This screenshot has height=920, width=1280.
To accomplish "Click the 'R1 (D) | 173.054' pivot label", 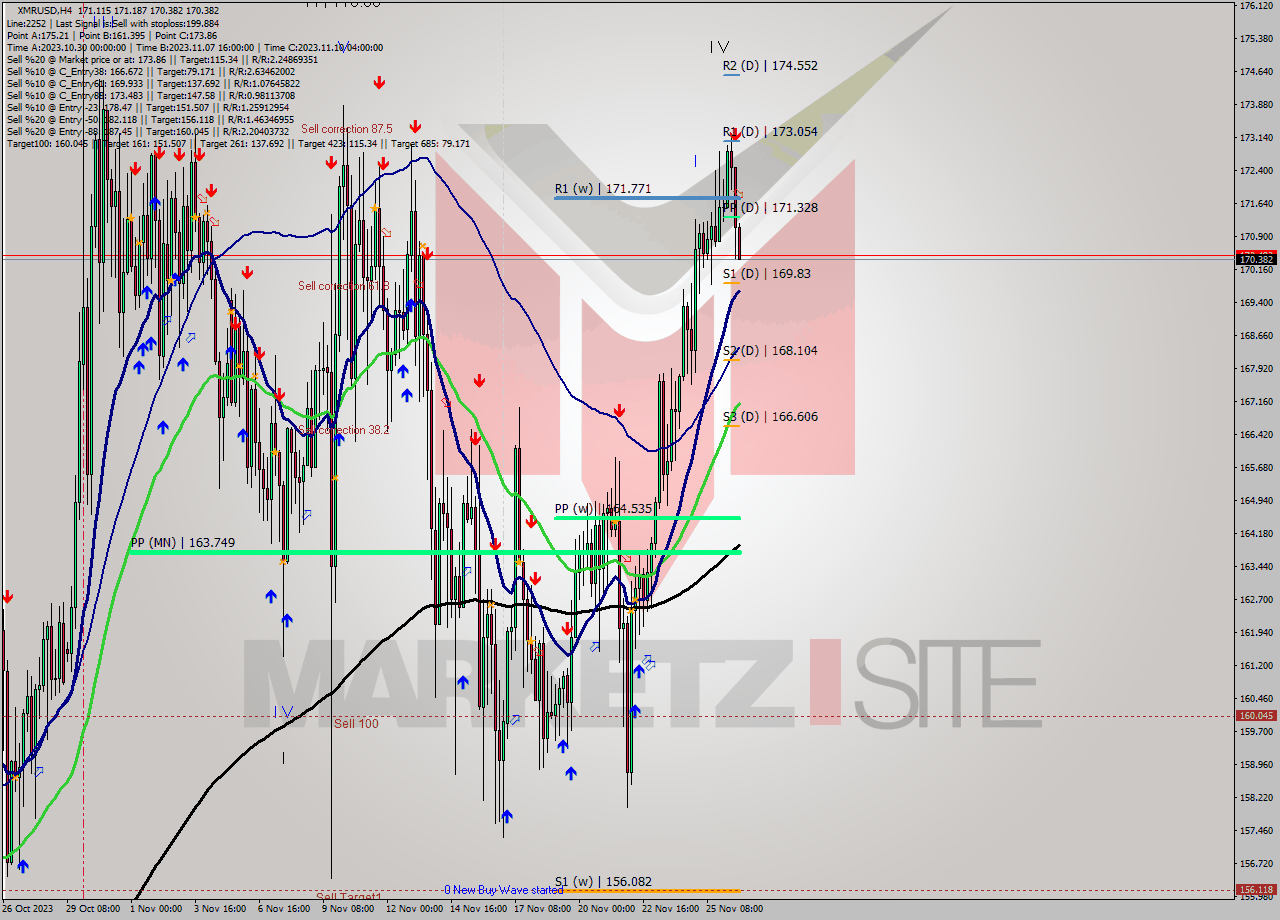I will coord(770,131).
